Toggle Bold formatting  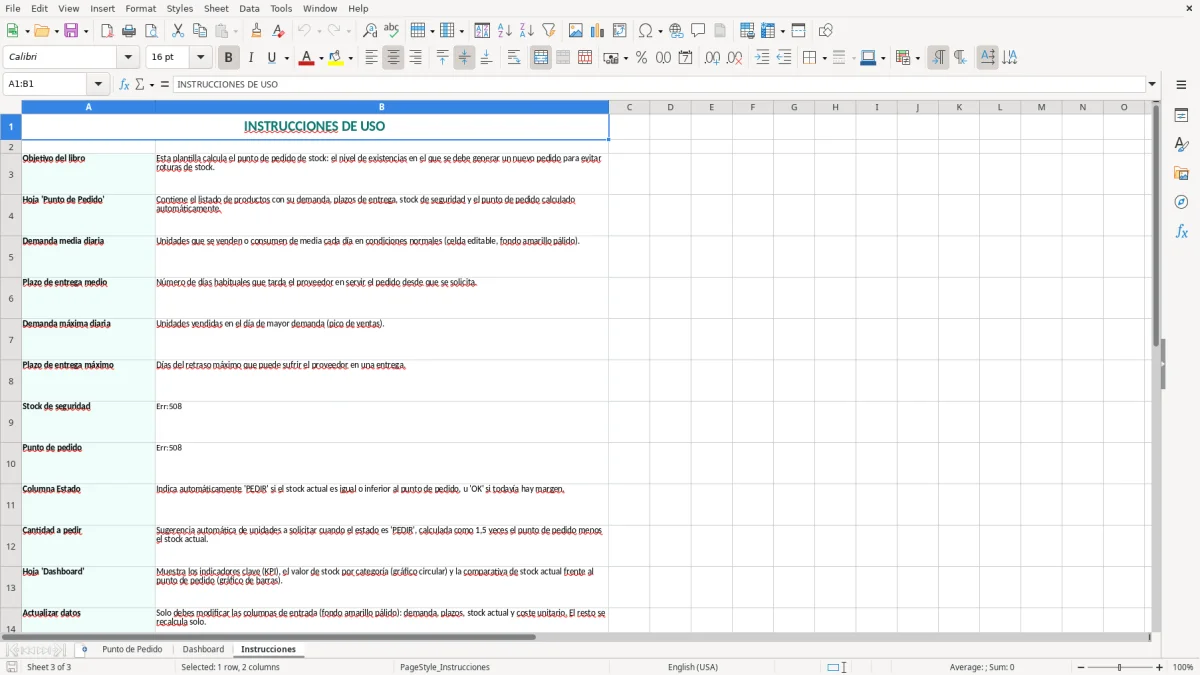tap(229, 58)
